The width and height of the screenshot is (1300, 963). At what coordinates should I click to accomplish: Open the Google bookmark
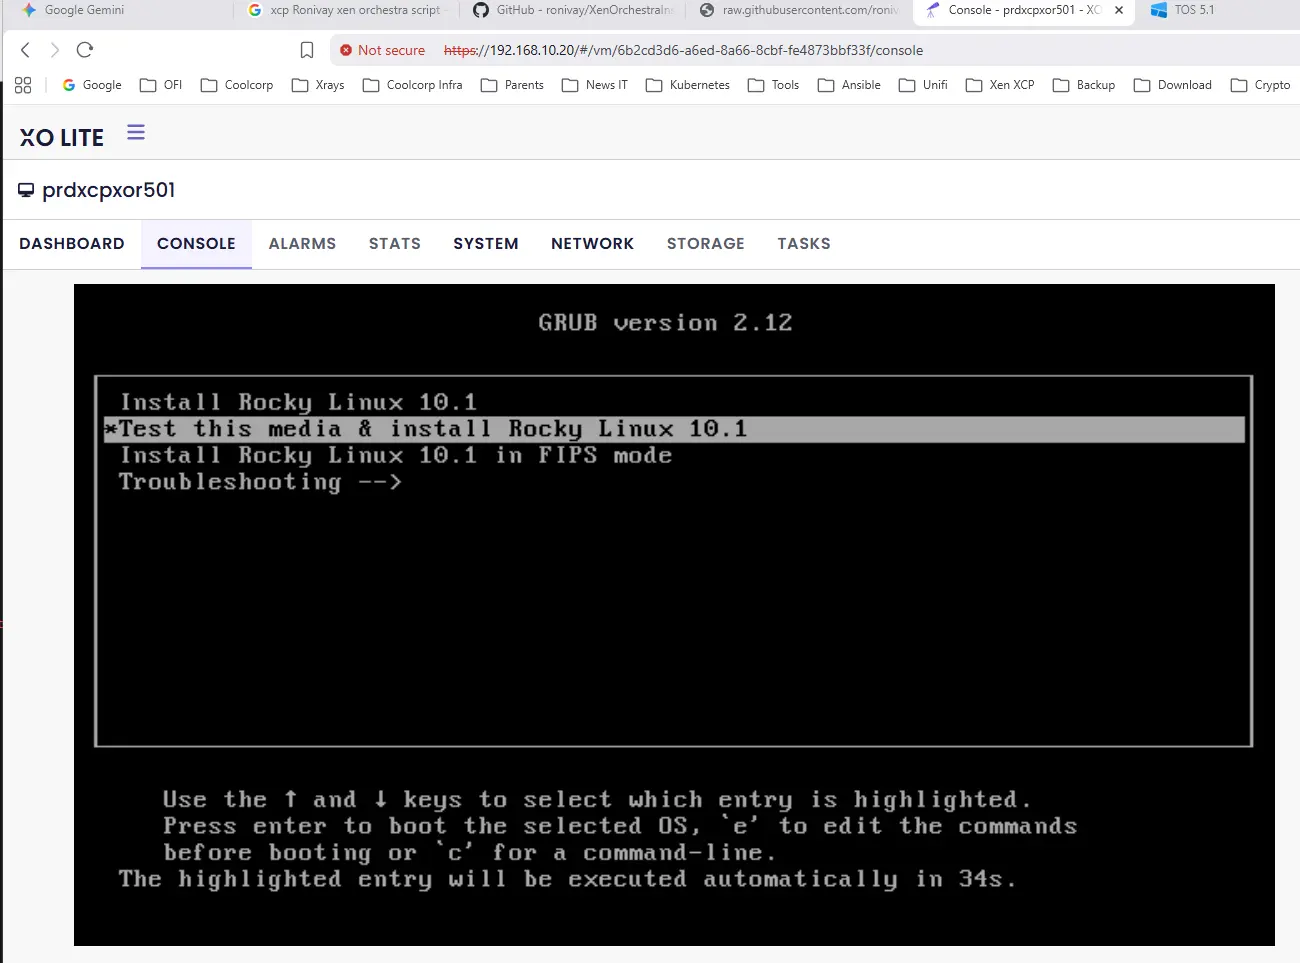click(x=92, y=85)
